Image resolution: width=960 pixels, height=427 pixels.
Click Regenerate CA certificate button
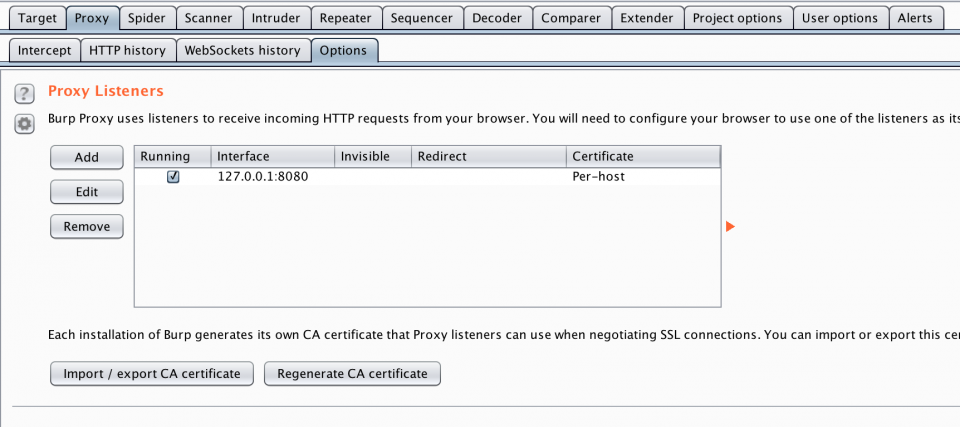click(x=352, y=374)
